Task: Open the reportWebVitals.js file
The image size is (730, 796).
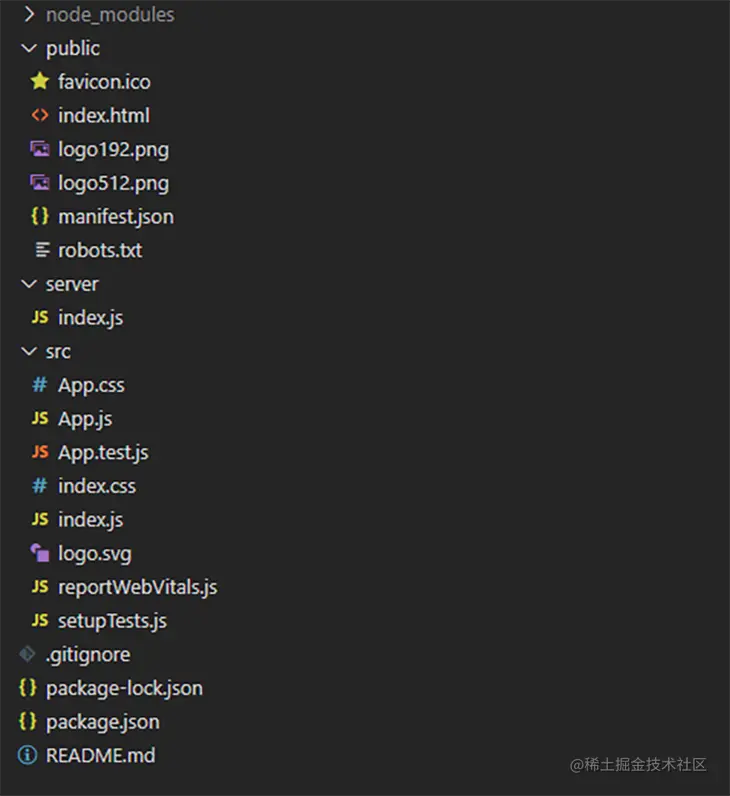Action: [x=138, y=588]
